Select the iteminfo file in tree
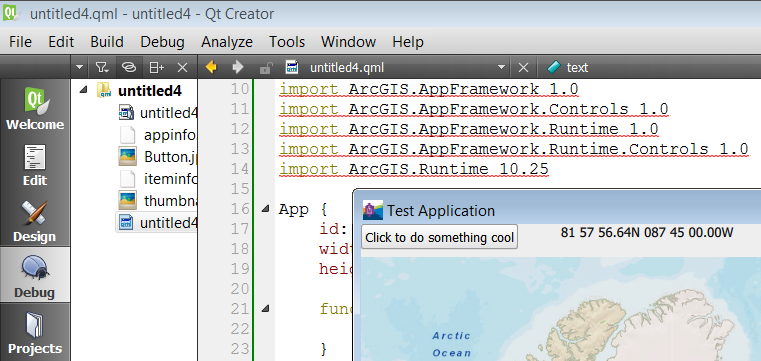The height and width of the screenshot is (361, 761). pyautogui.click(x=158, y=179)
